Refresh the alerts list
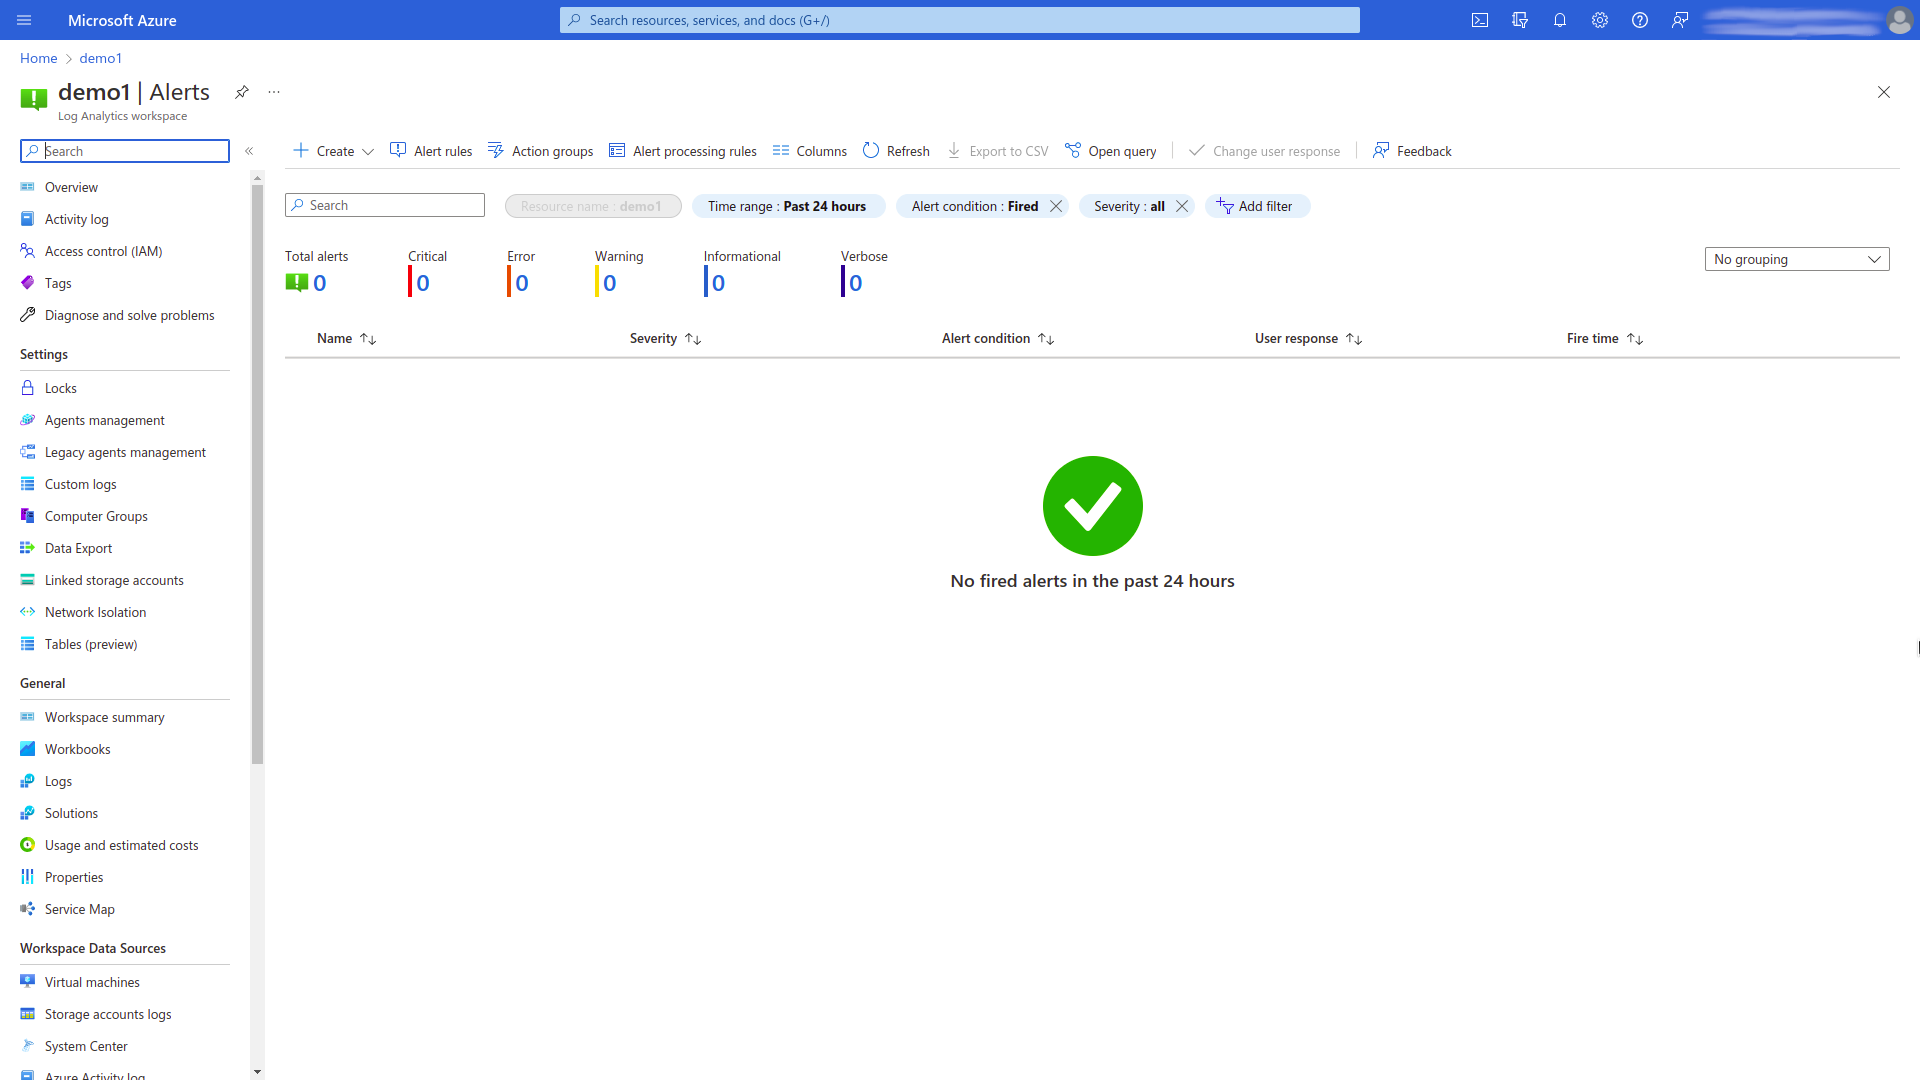This screenshot has width=1920, height=1080. [x=896, y=151]
